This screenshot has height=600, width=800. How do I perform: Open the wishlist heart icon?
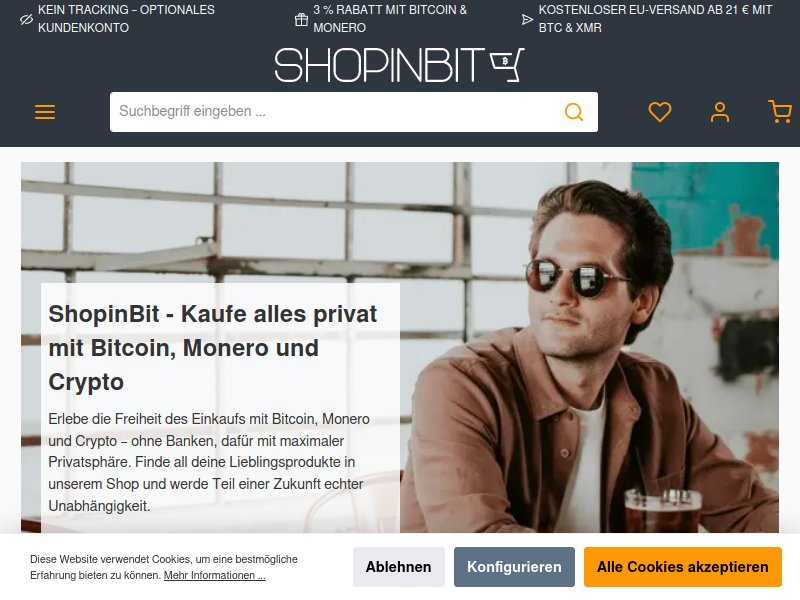660,112
